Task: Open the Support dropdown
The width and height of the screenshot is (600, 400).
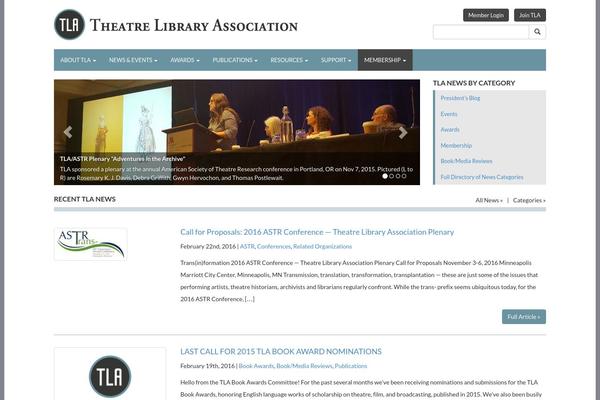Action: pyautogui.click(x=336, y=60)
